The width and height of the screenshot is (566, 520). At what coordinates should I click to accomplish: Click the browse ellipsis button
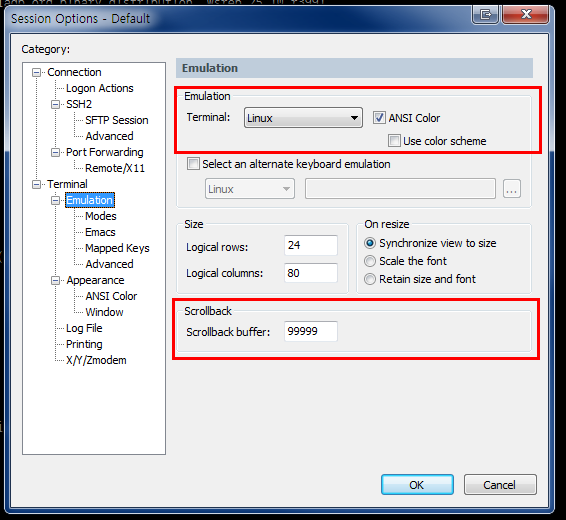coord(512,189)
